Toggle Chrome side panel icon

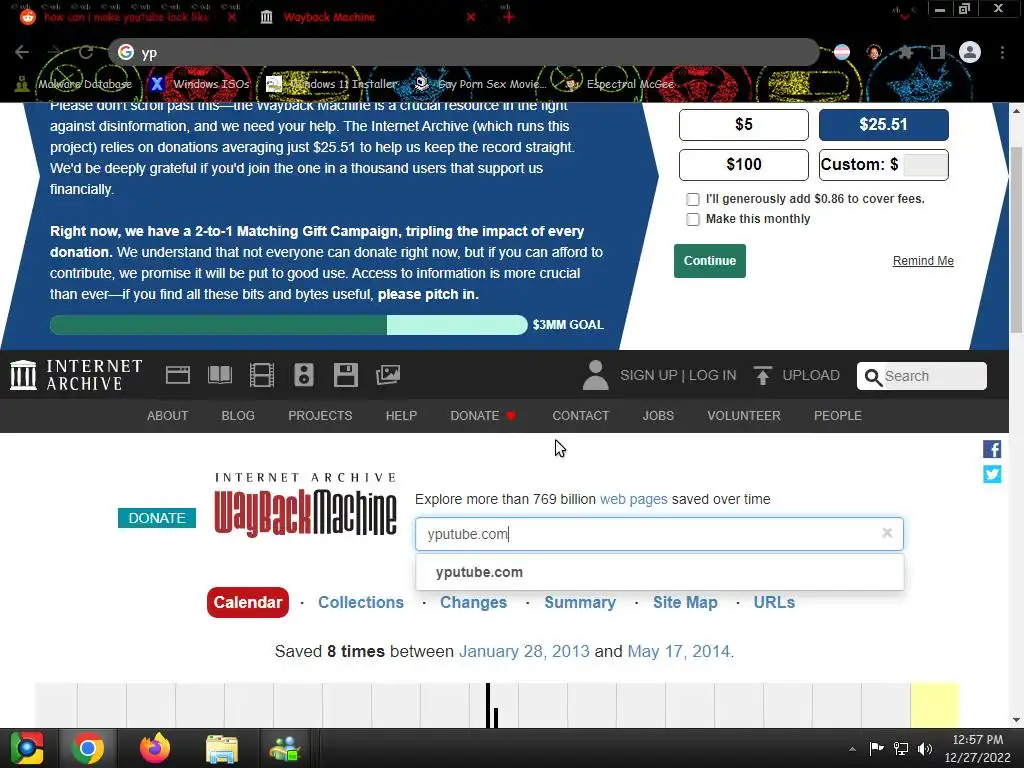pyautogui.click(x=938, y=52)
